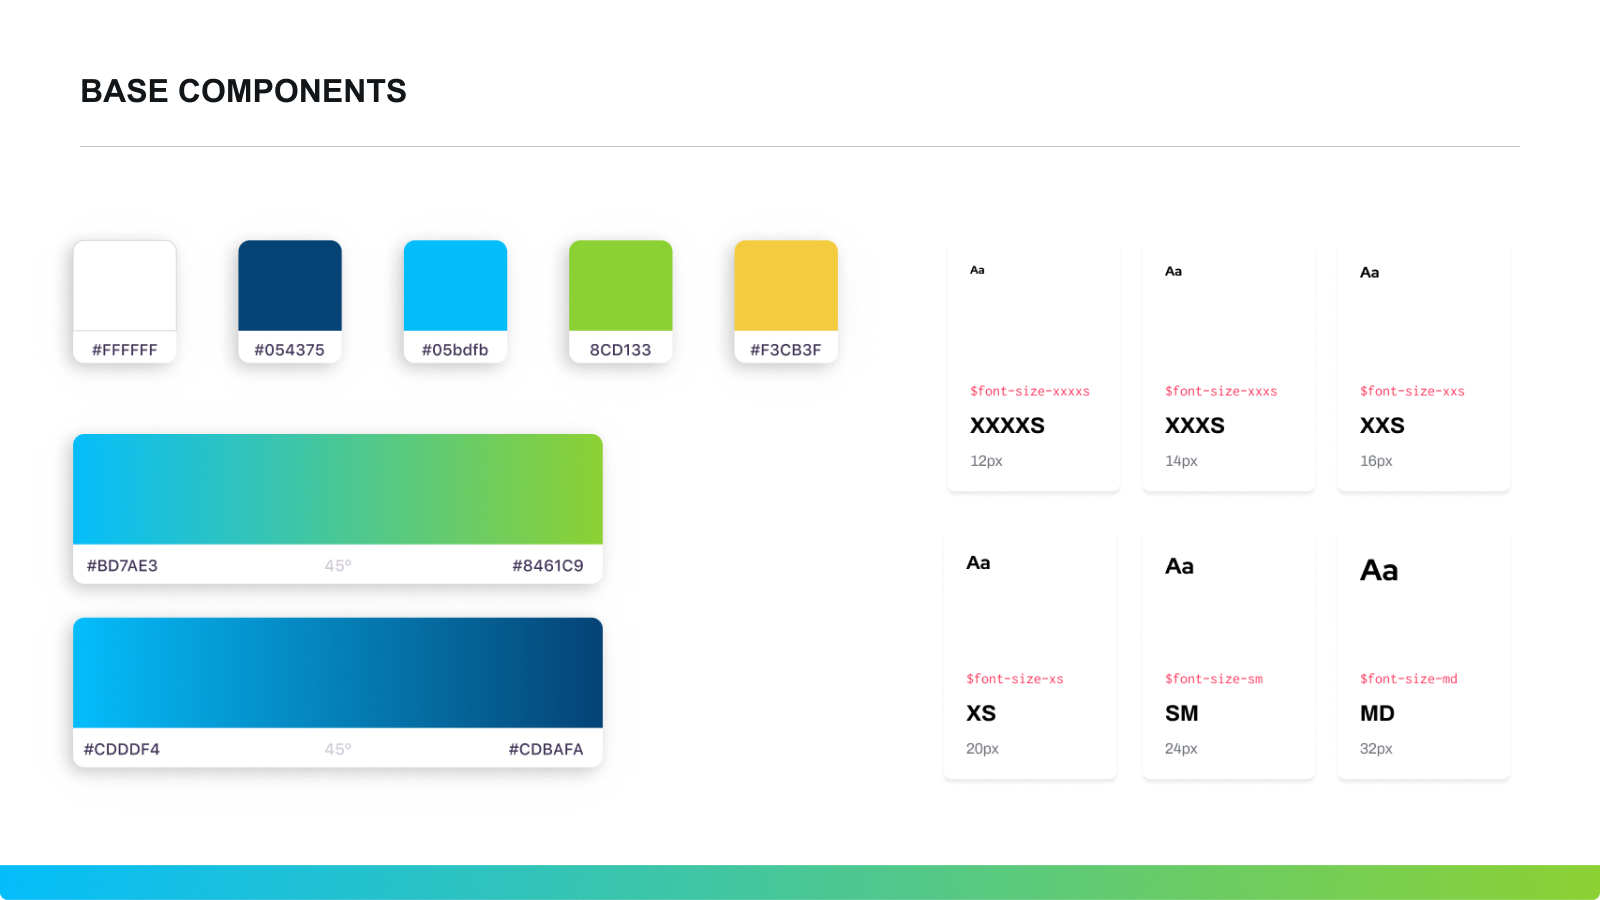Click the Aa sample in SM card
This screenshot has width=1600, height=900.
point(1180,567)
